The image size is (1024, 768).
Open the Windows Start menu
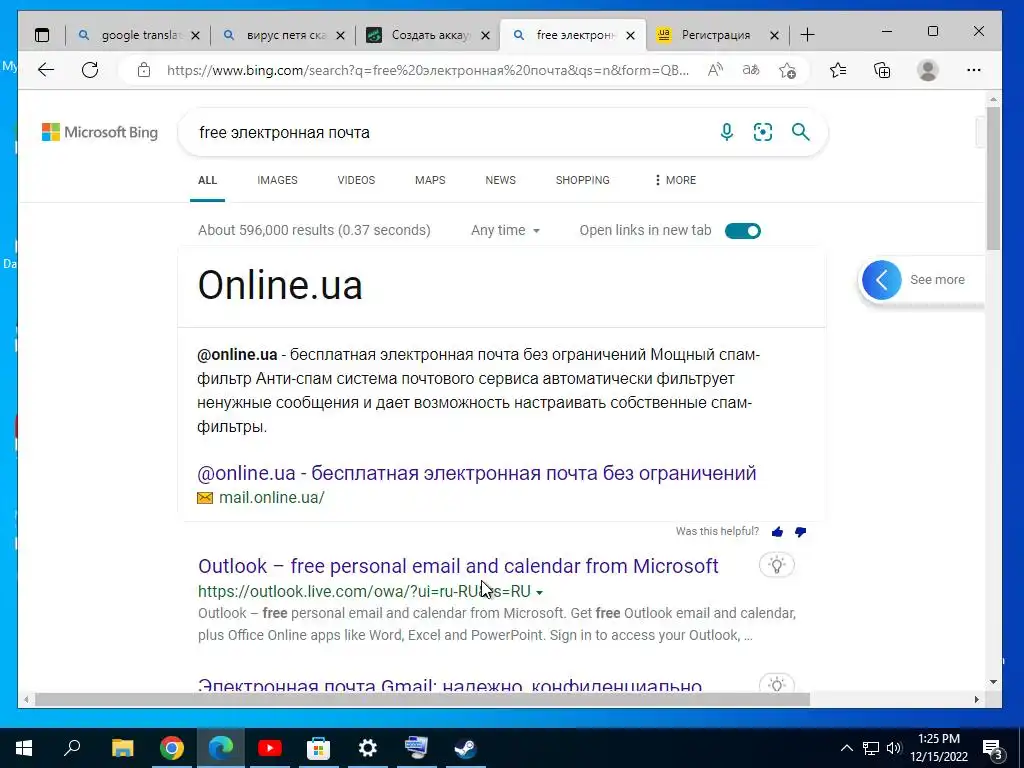coord(24,748)
